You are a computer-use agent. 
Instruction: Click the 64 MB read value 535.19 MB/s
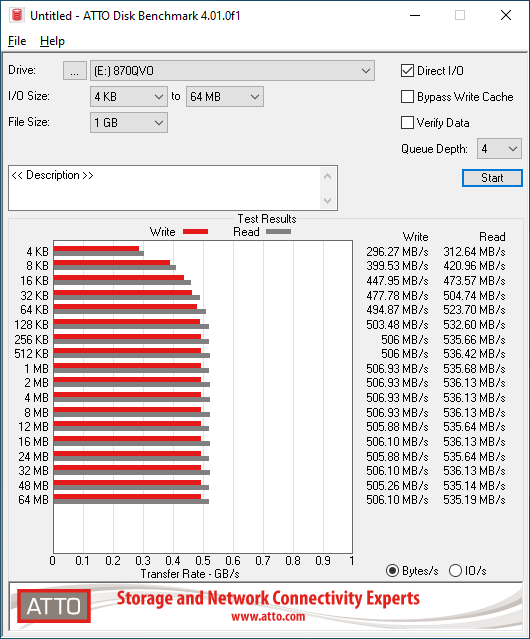474,500
